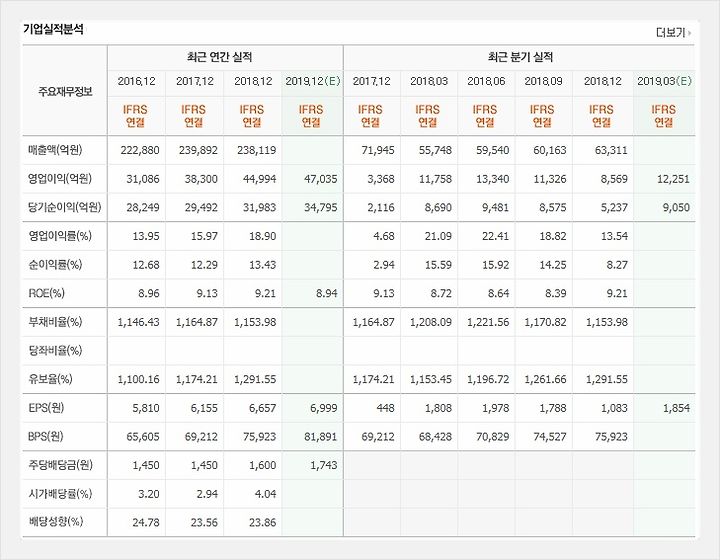The image size is (720, 560).
Task: Select net income estimate 34,795
Action: 321,207
